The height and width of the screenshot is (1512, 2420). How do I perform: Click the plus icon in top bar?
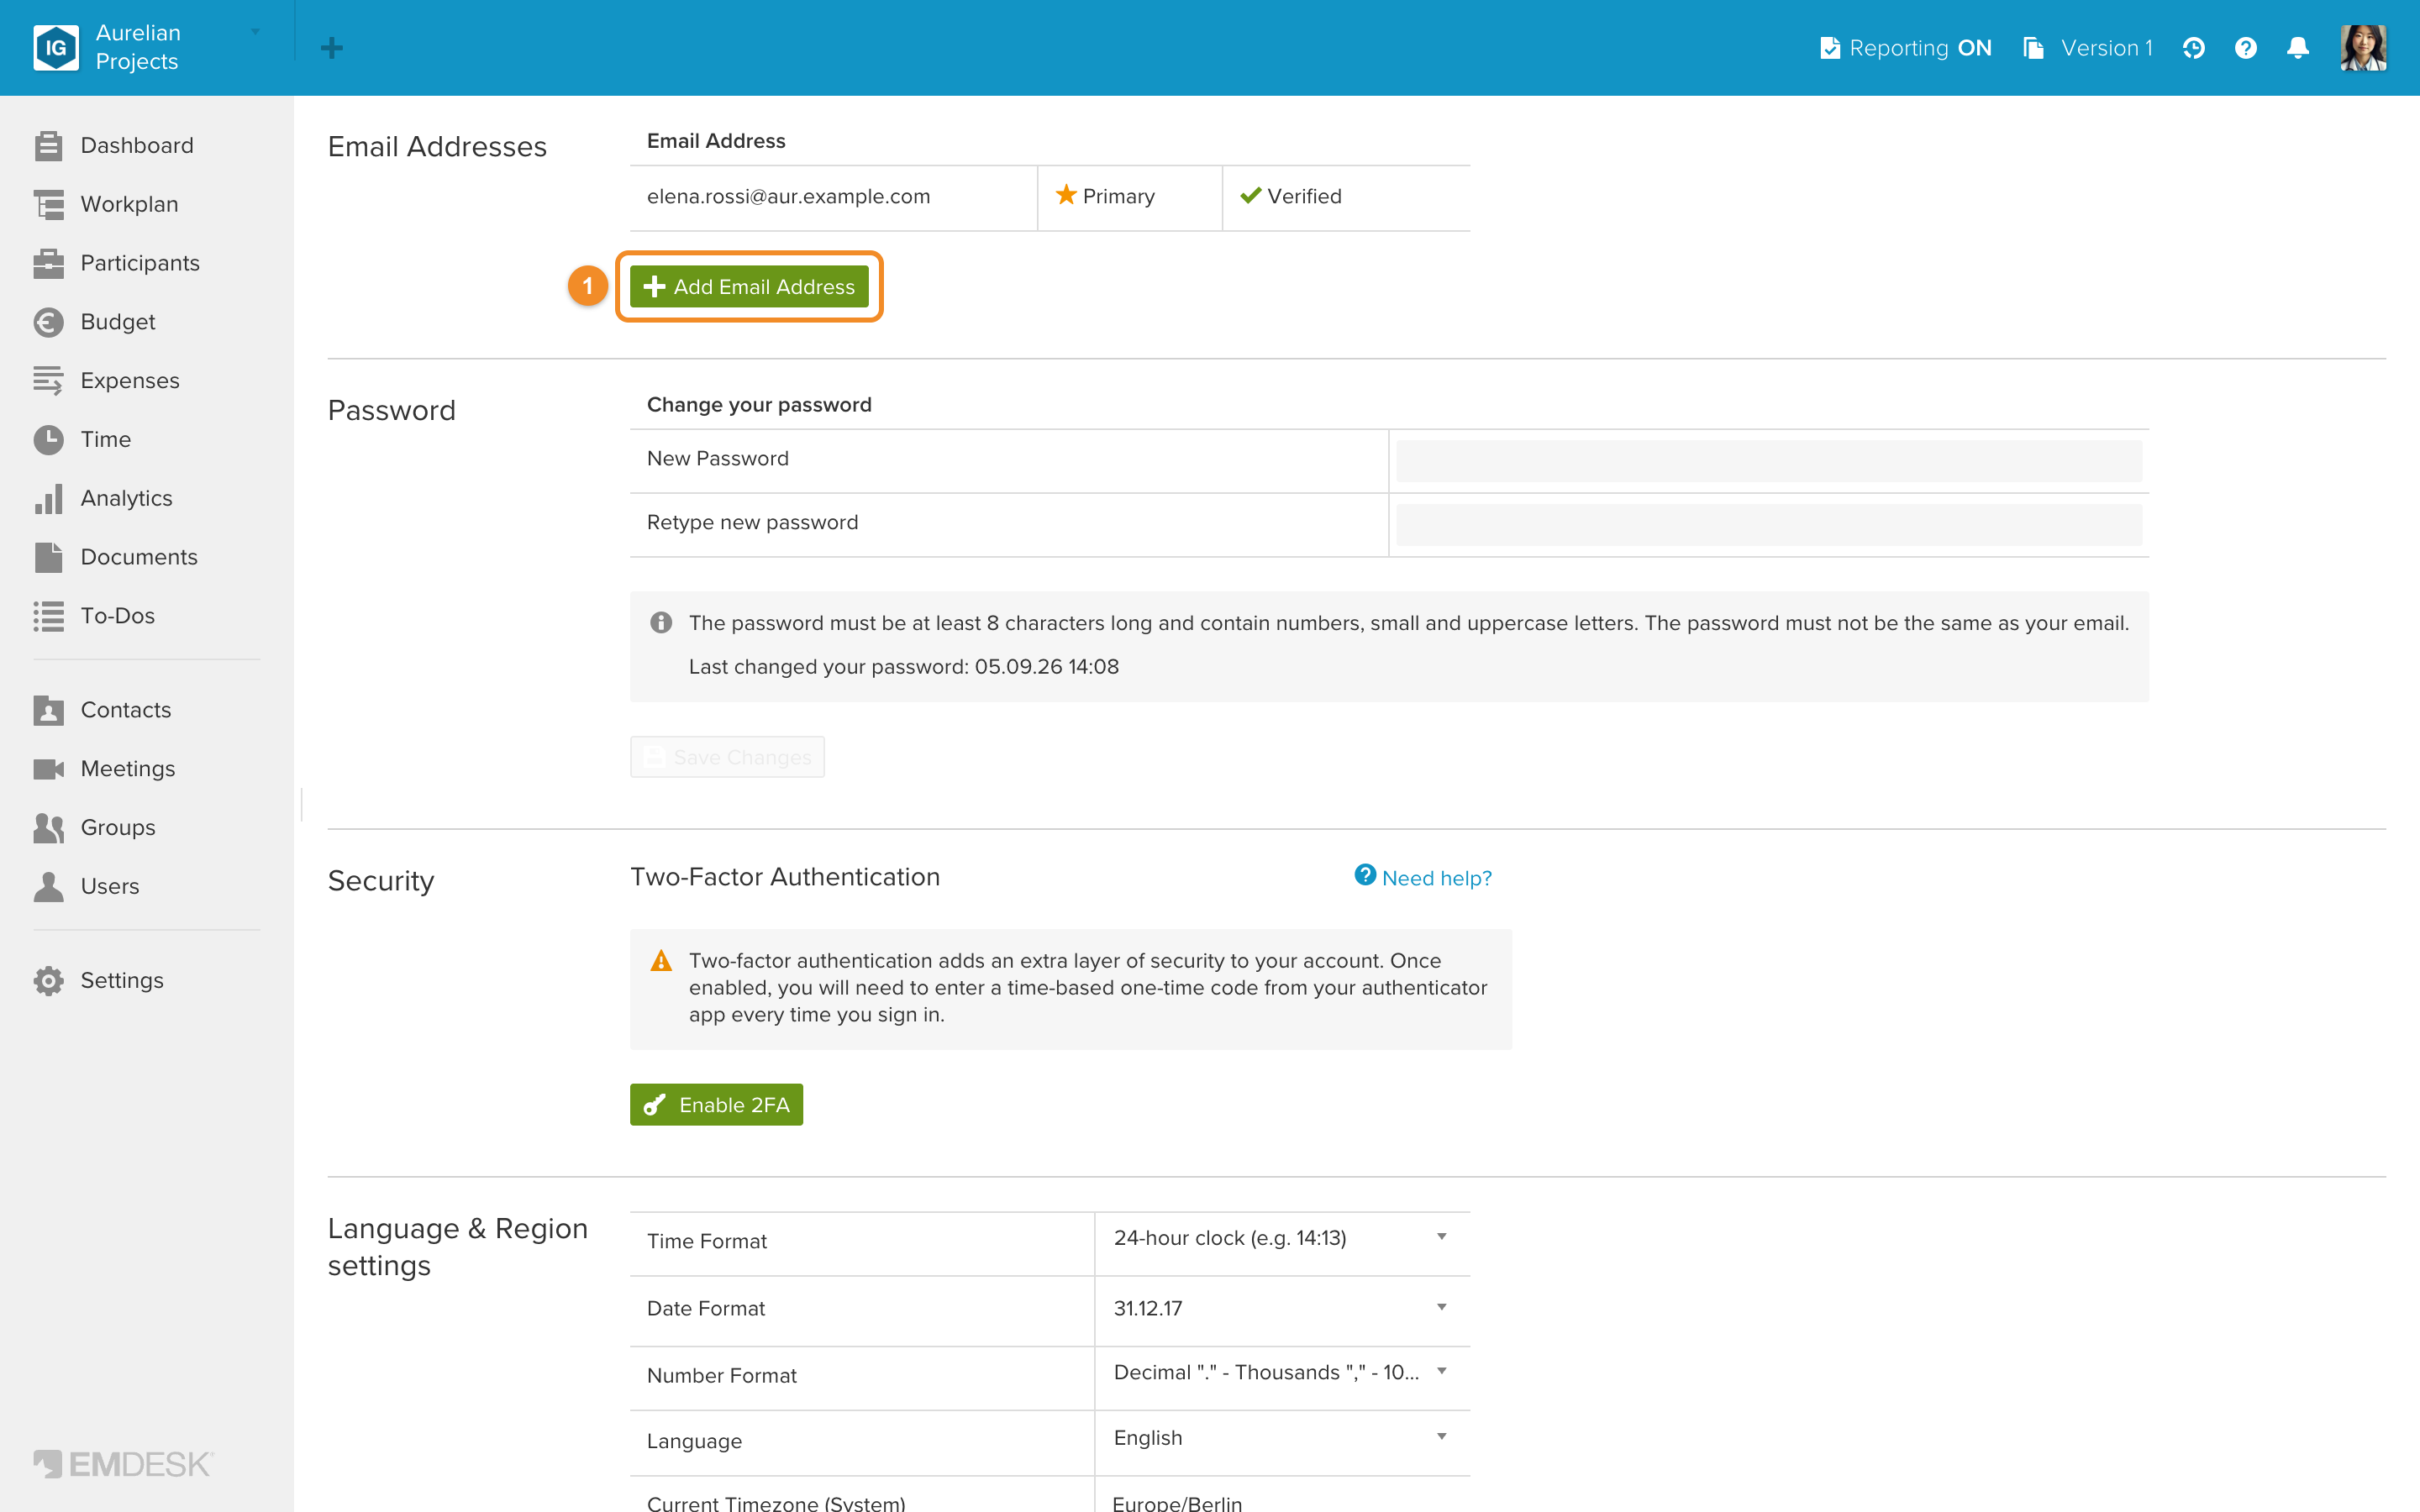[332, 48]
